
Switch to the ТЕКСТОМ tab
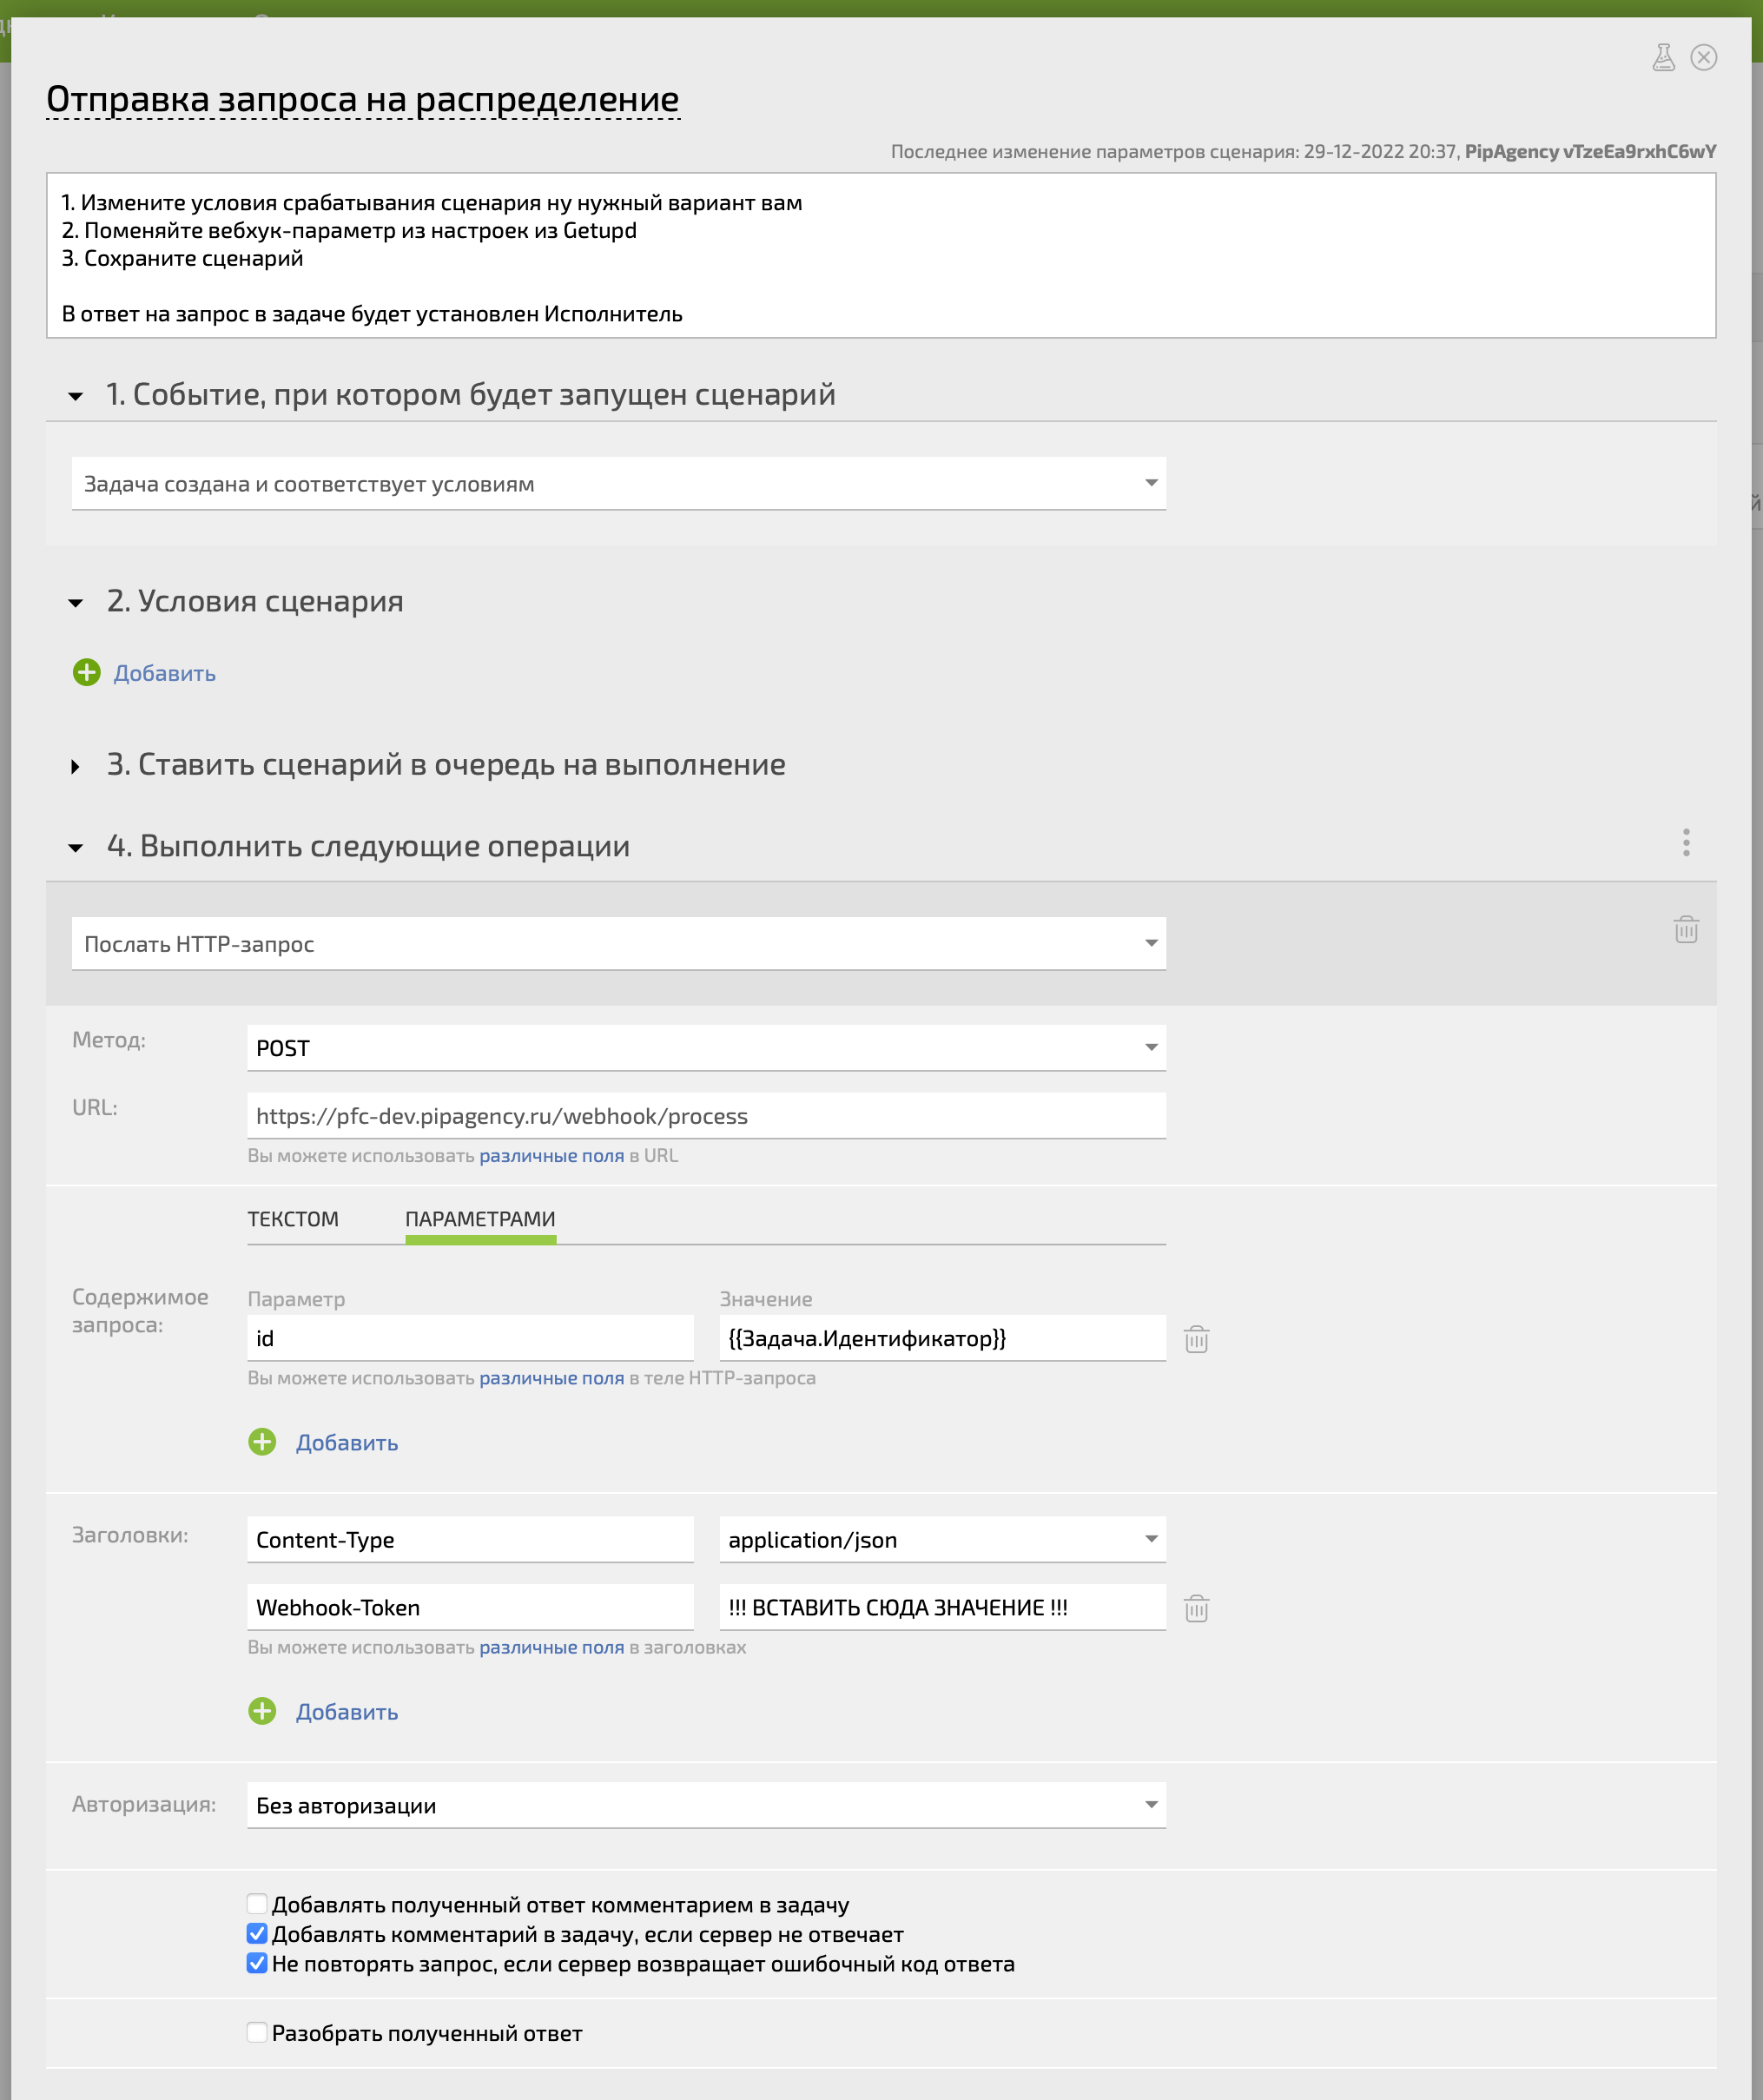click(x=293, y=1219)
